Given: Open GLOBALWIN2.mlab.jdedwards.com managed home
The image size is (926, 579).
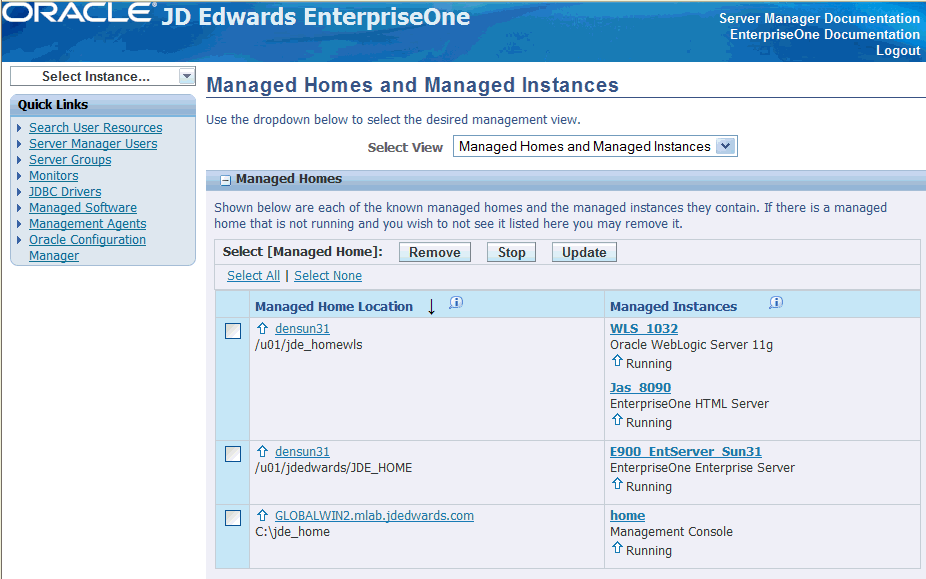Looking at the screenshot, I should coord(374,515).
